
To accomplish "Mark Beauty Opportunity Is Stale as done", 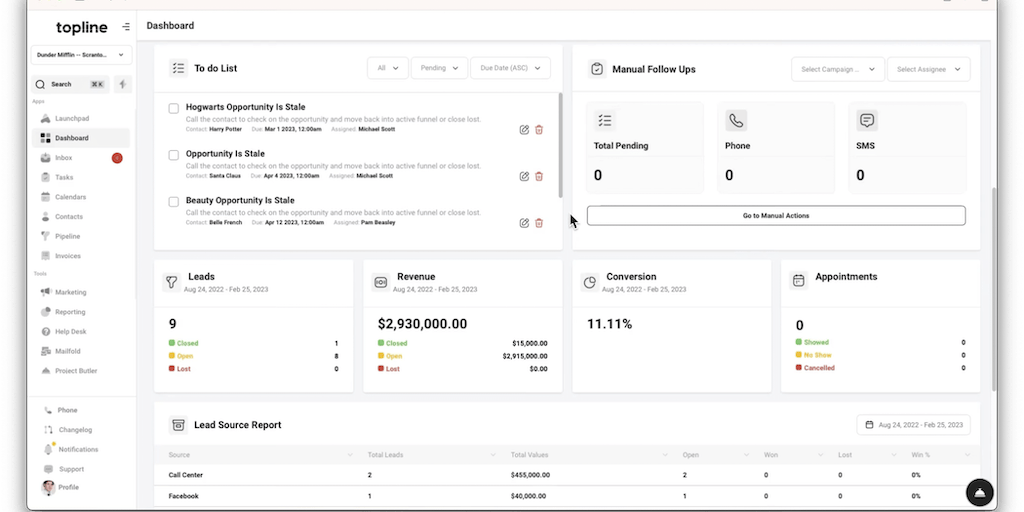I will [174, 202].
